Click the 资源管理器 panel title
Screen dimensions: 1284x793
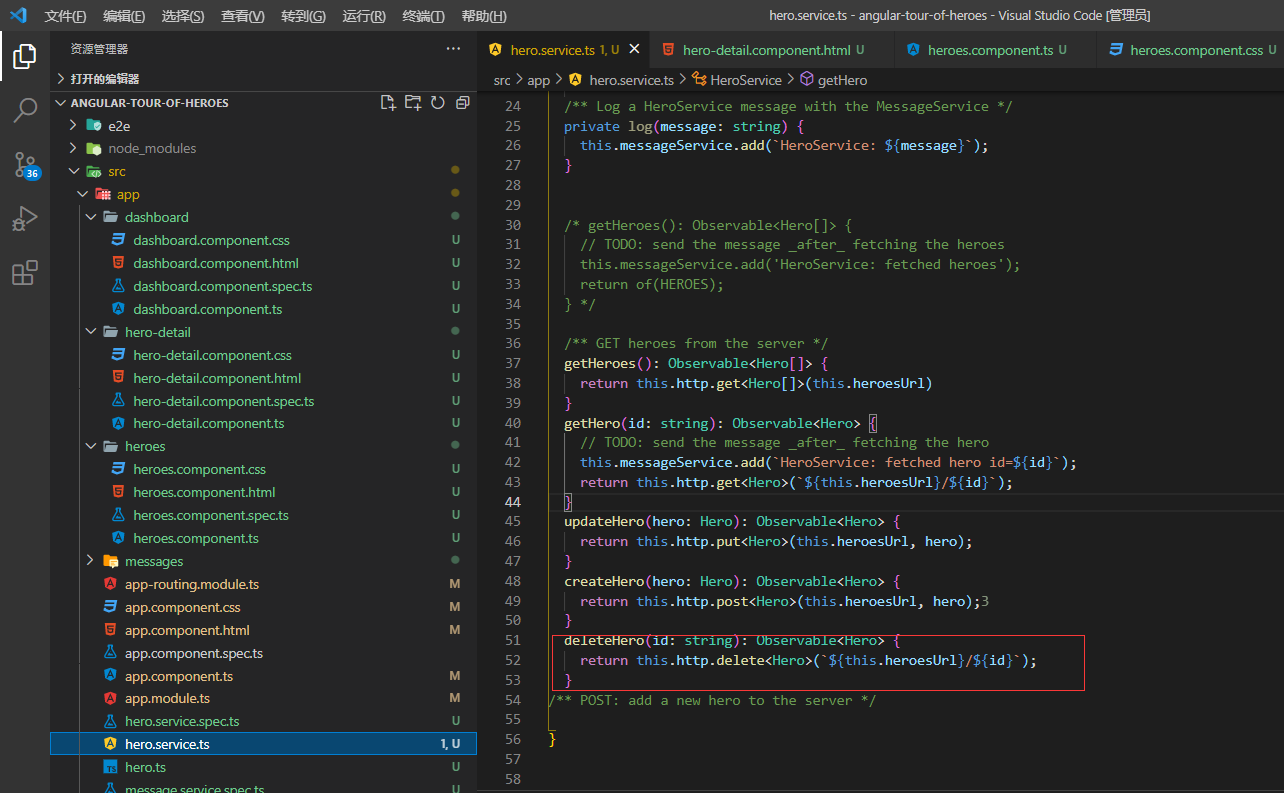(99, 49)
